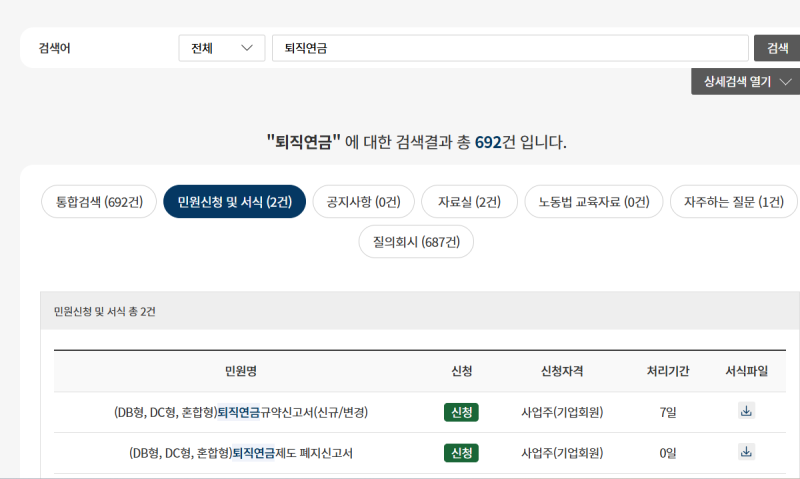Click the 민원신청 및 서식 총 2건 heading

click(x=105, y=311)
